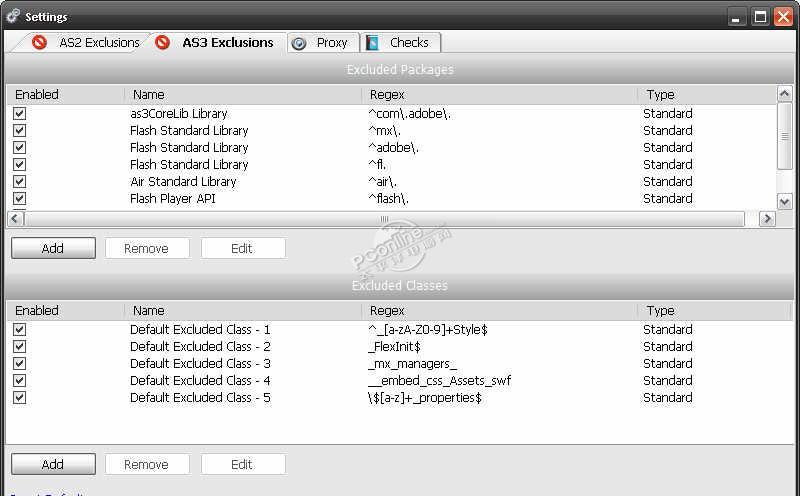800x496 pixels.
Task: Click the packages vertical scrollbar thumb
Action: [785, 136]
